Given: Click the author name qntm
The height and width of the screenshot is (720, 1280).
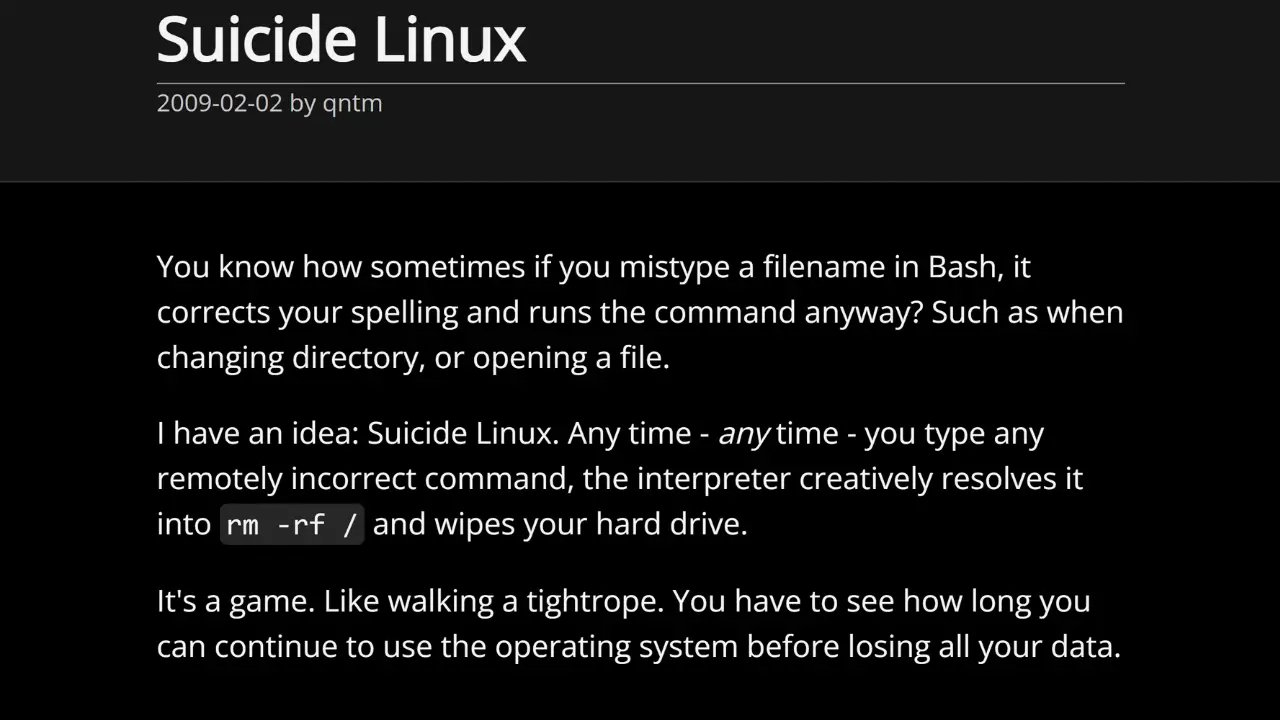Looking at the screenshot, I should 352,103.
